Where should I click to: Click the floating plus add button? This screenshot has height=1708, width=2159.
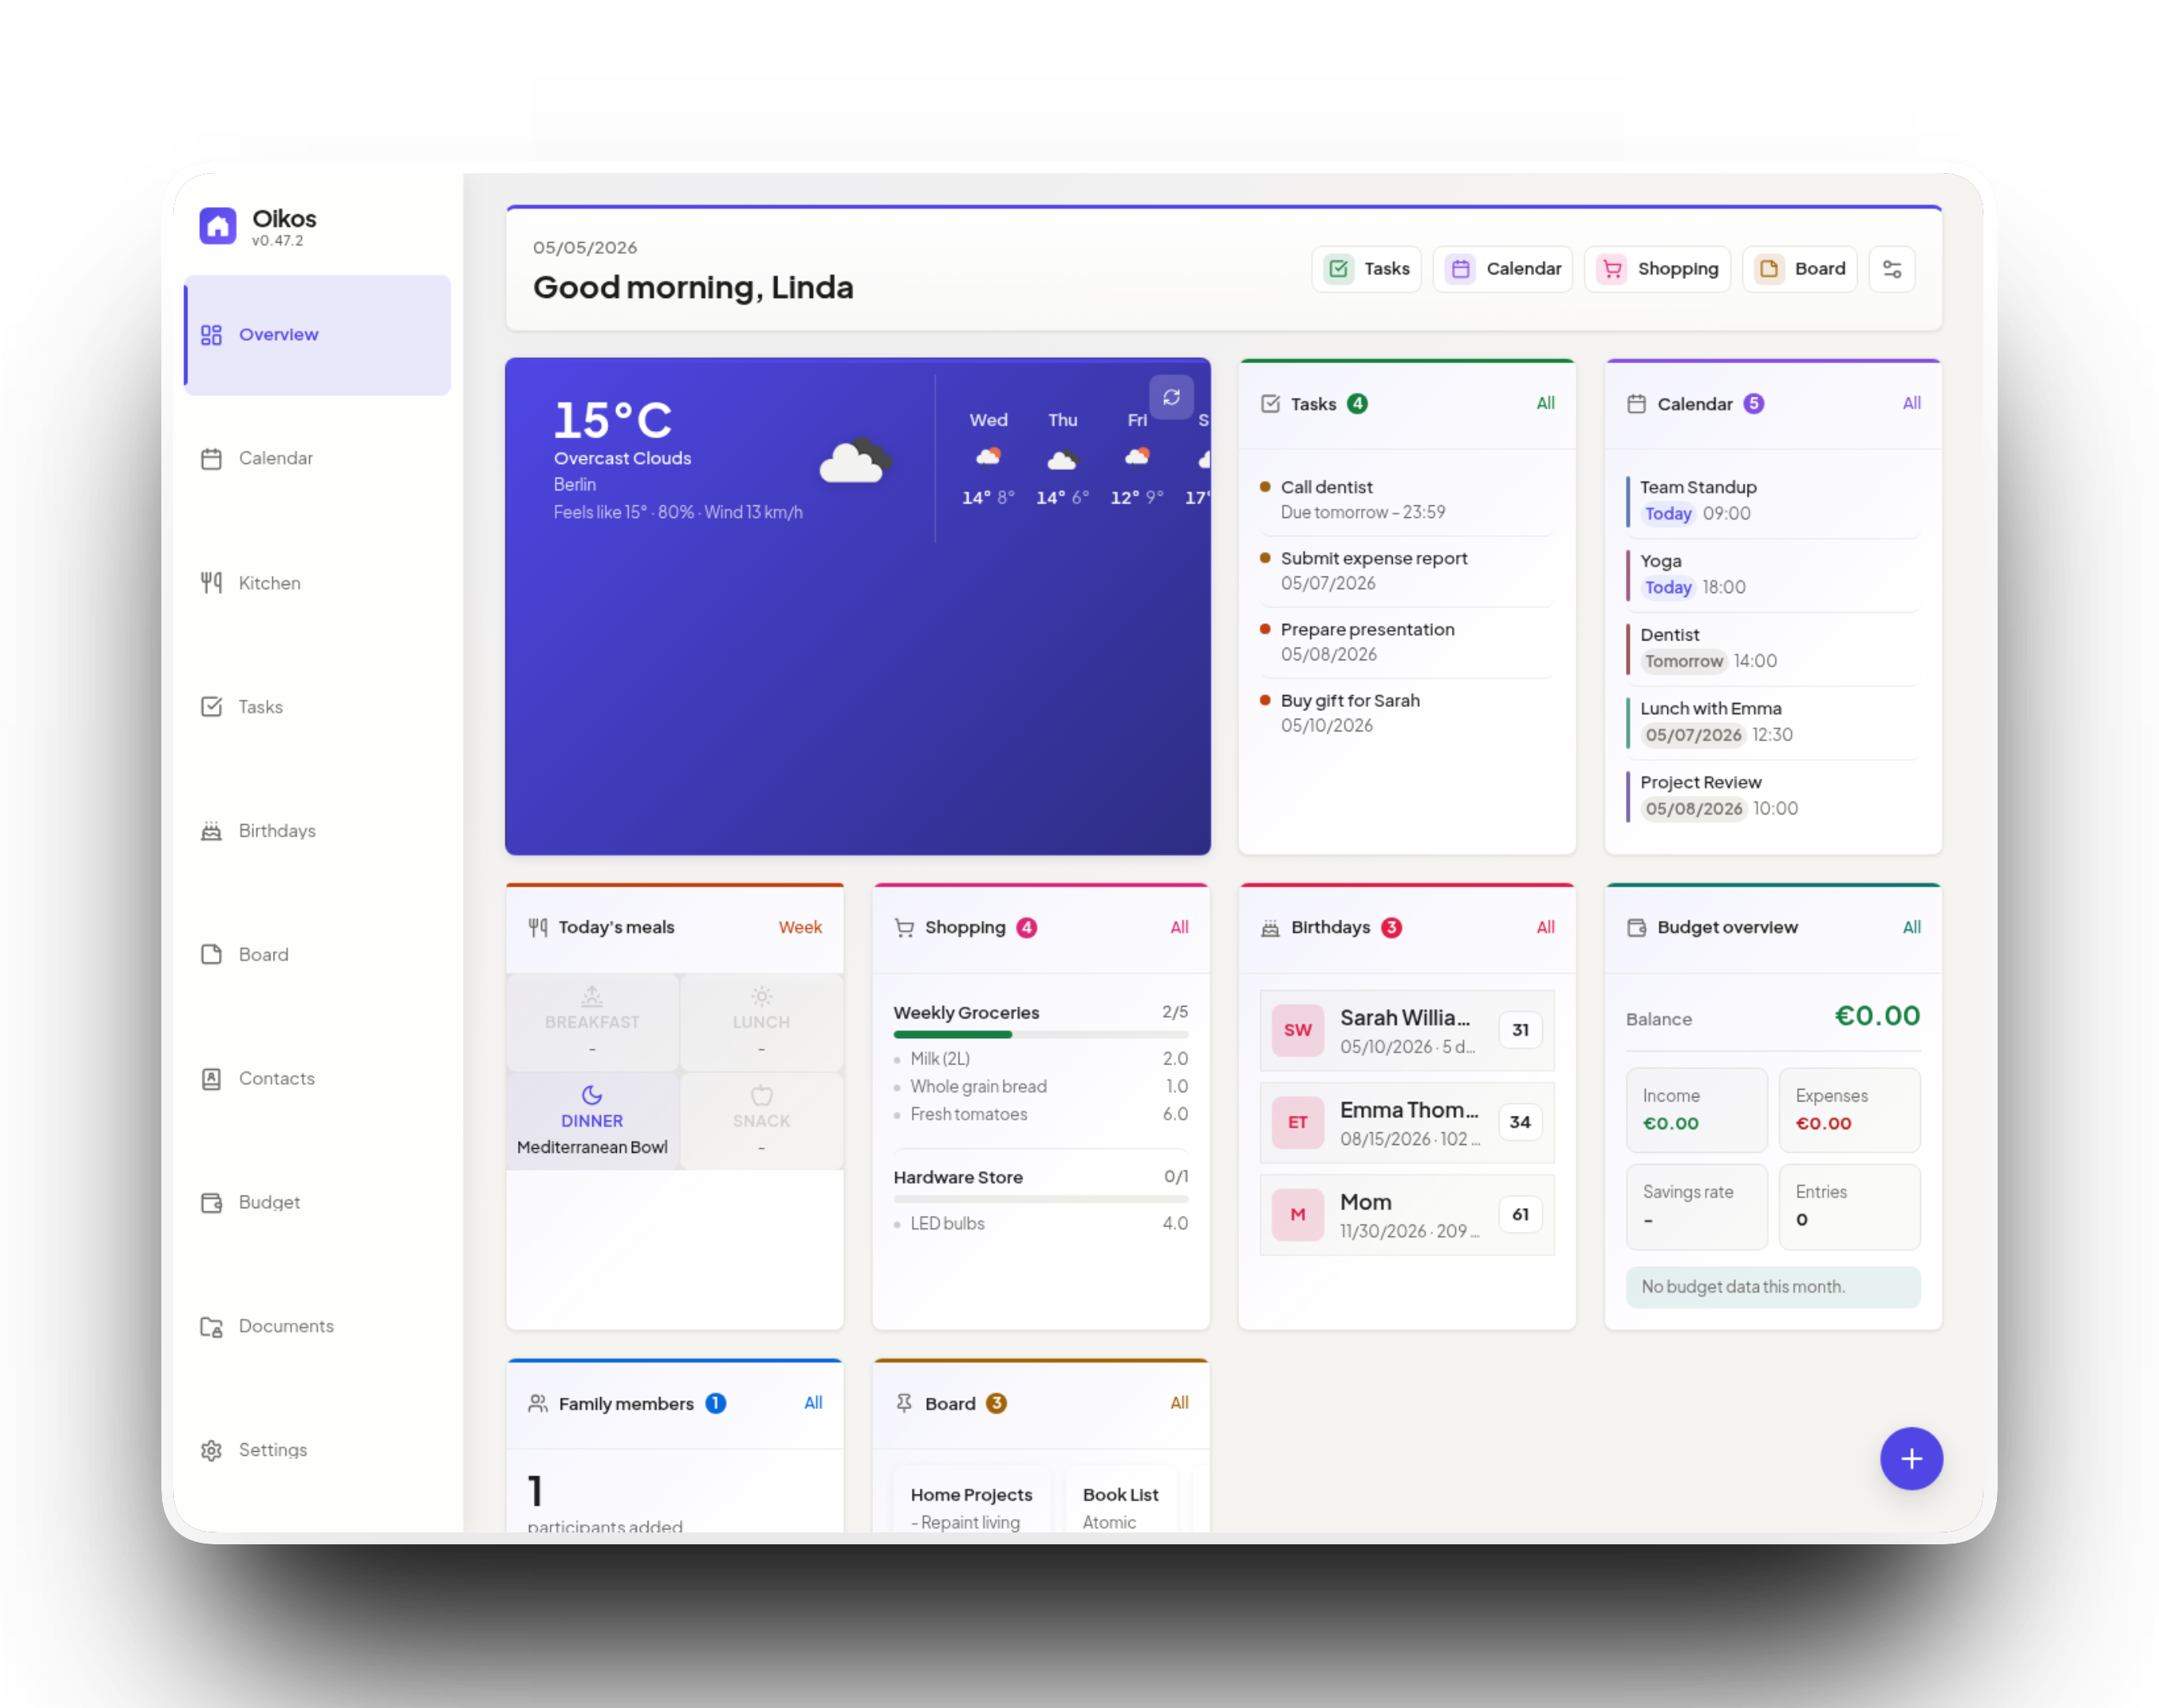click(x=1911, y=1459)
